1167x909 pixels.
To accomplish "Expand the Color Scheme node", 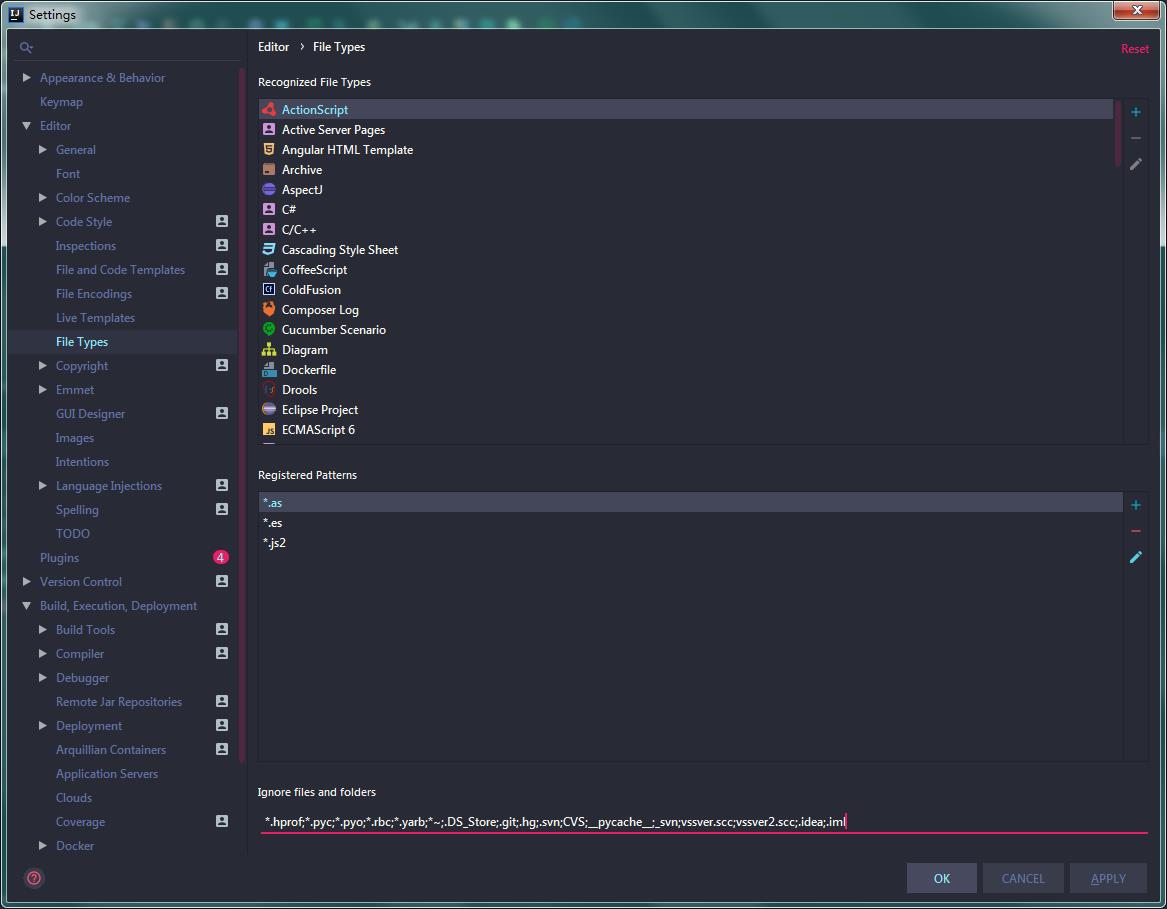I will coord(43,198).
